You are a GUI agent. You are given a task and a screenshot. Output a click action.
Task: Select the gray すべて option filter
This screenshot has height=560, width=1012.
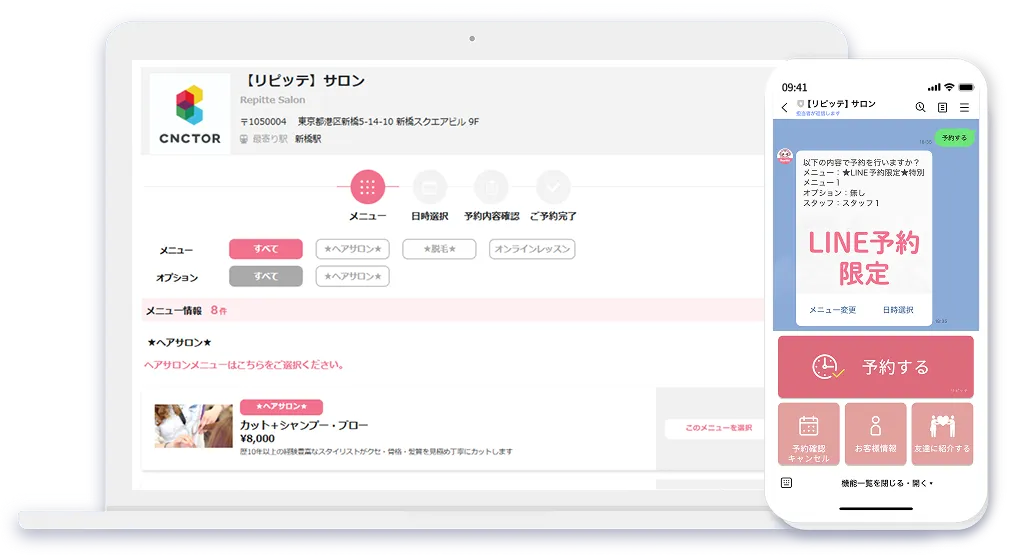tap(265, 276)
